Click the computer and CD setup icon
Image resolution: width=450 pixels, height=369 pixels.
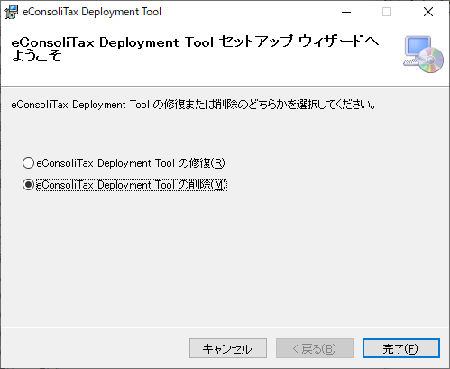point(423,54)
